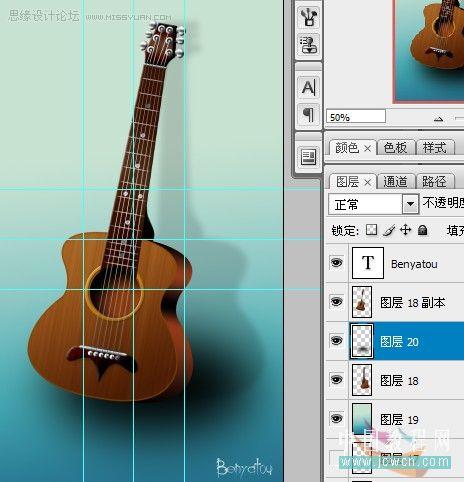Click the 50% zoom input field
Image resolution: width=464 pixels, height=482 pixels.
(356, 117)
